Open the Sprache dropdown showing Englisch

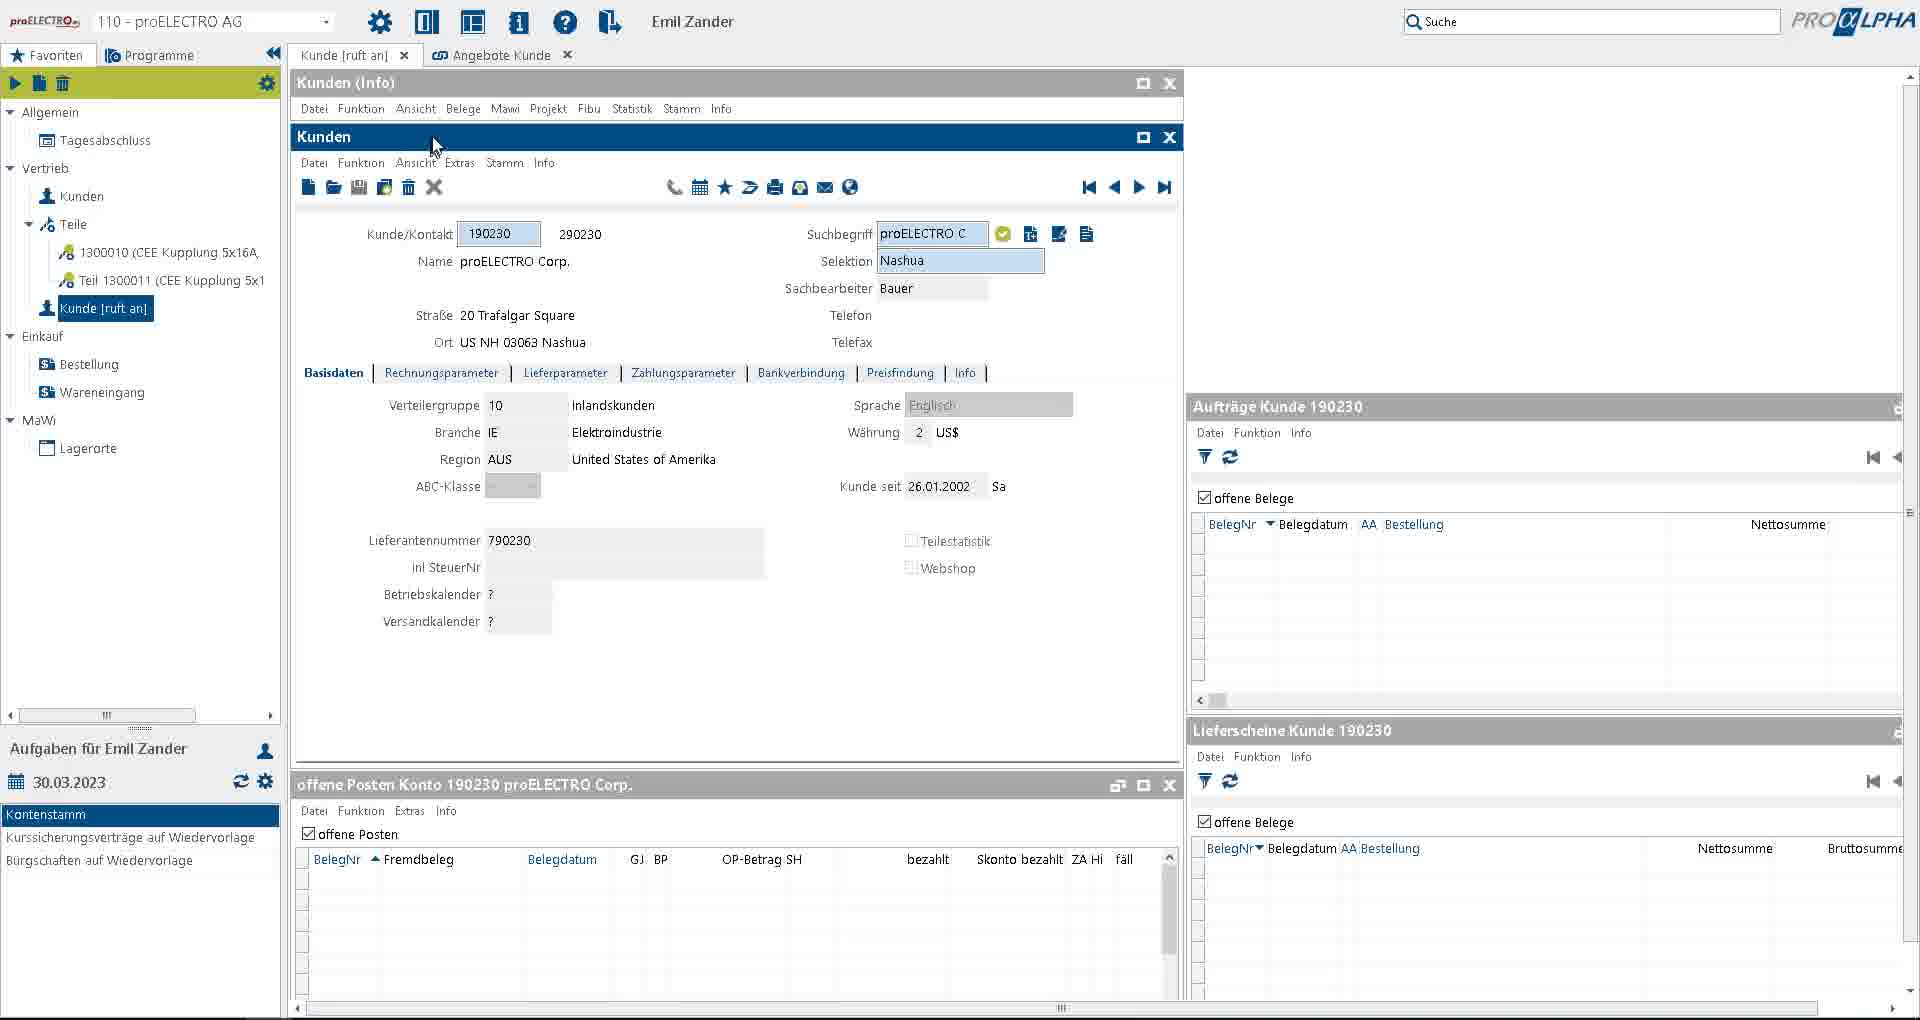(989, 405)
